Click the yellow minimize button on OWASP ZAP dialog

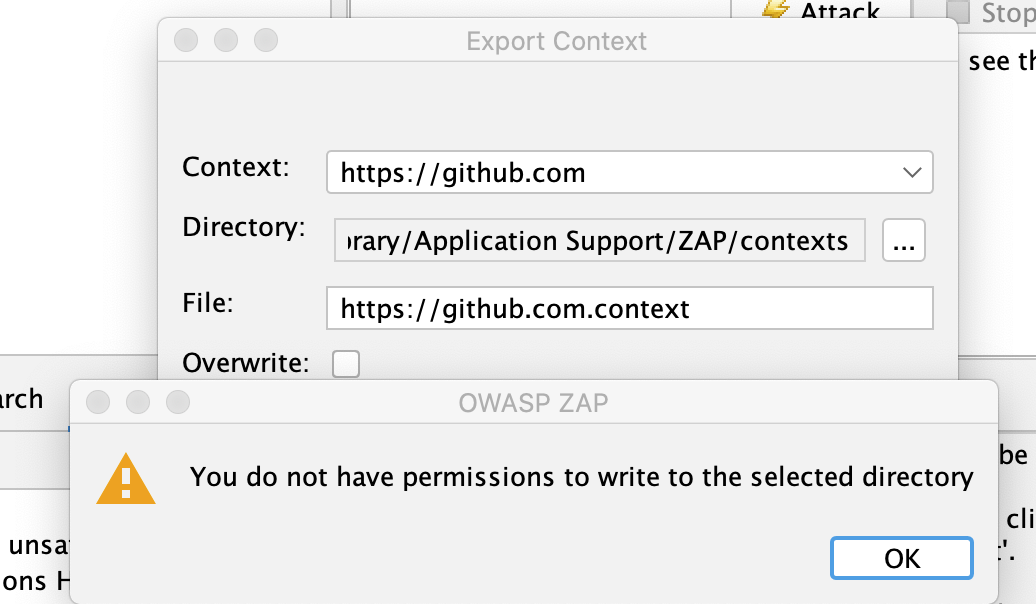pos(139,402)
